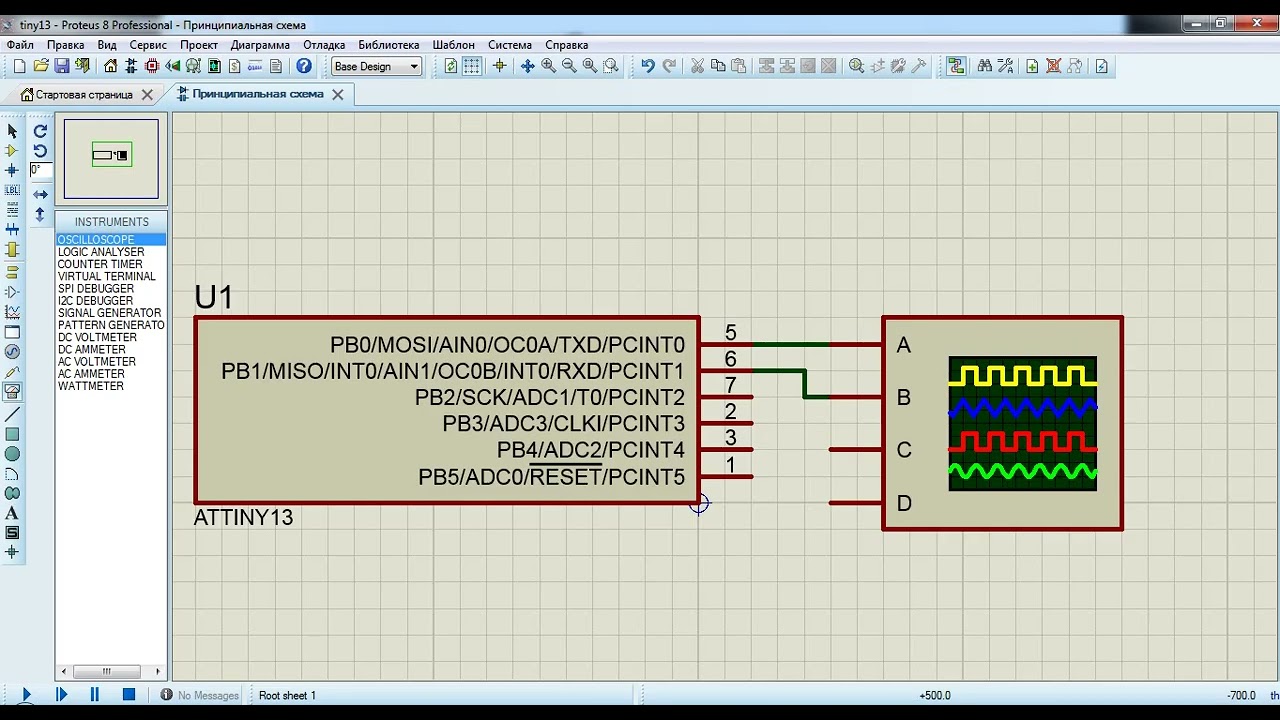Viewport: 1280px width, 720px height.
Task: Open the Правка menu
Action: [x=65, y=45]
